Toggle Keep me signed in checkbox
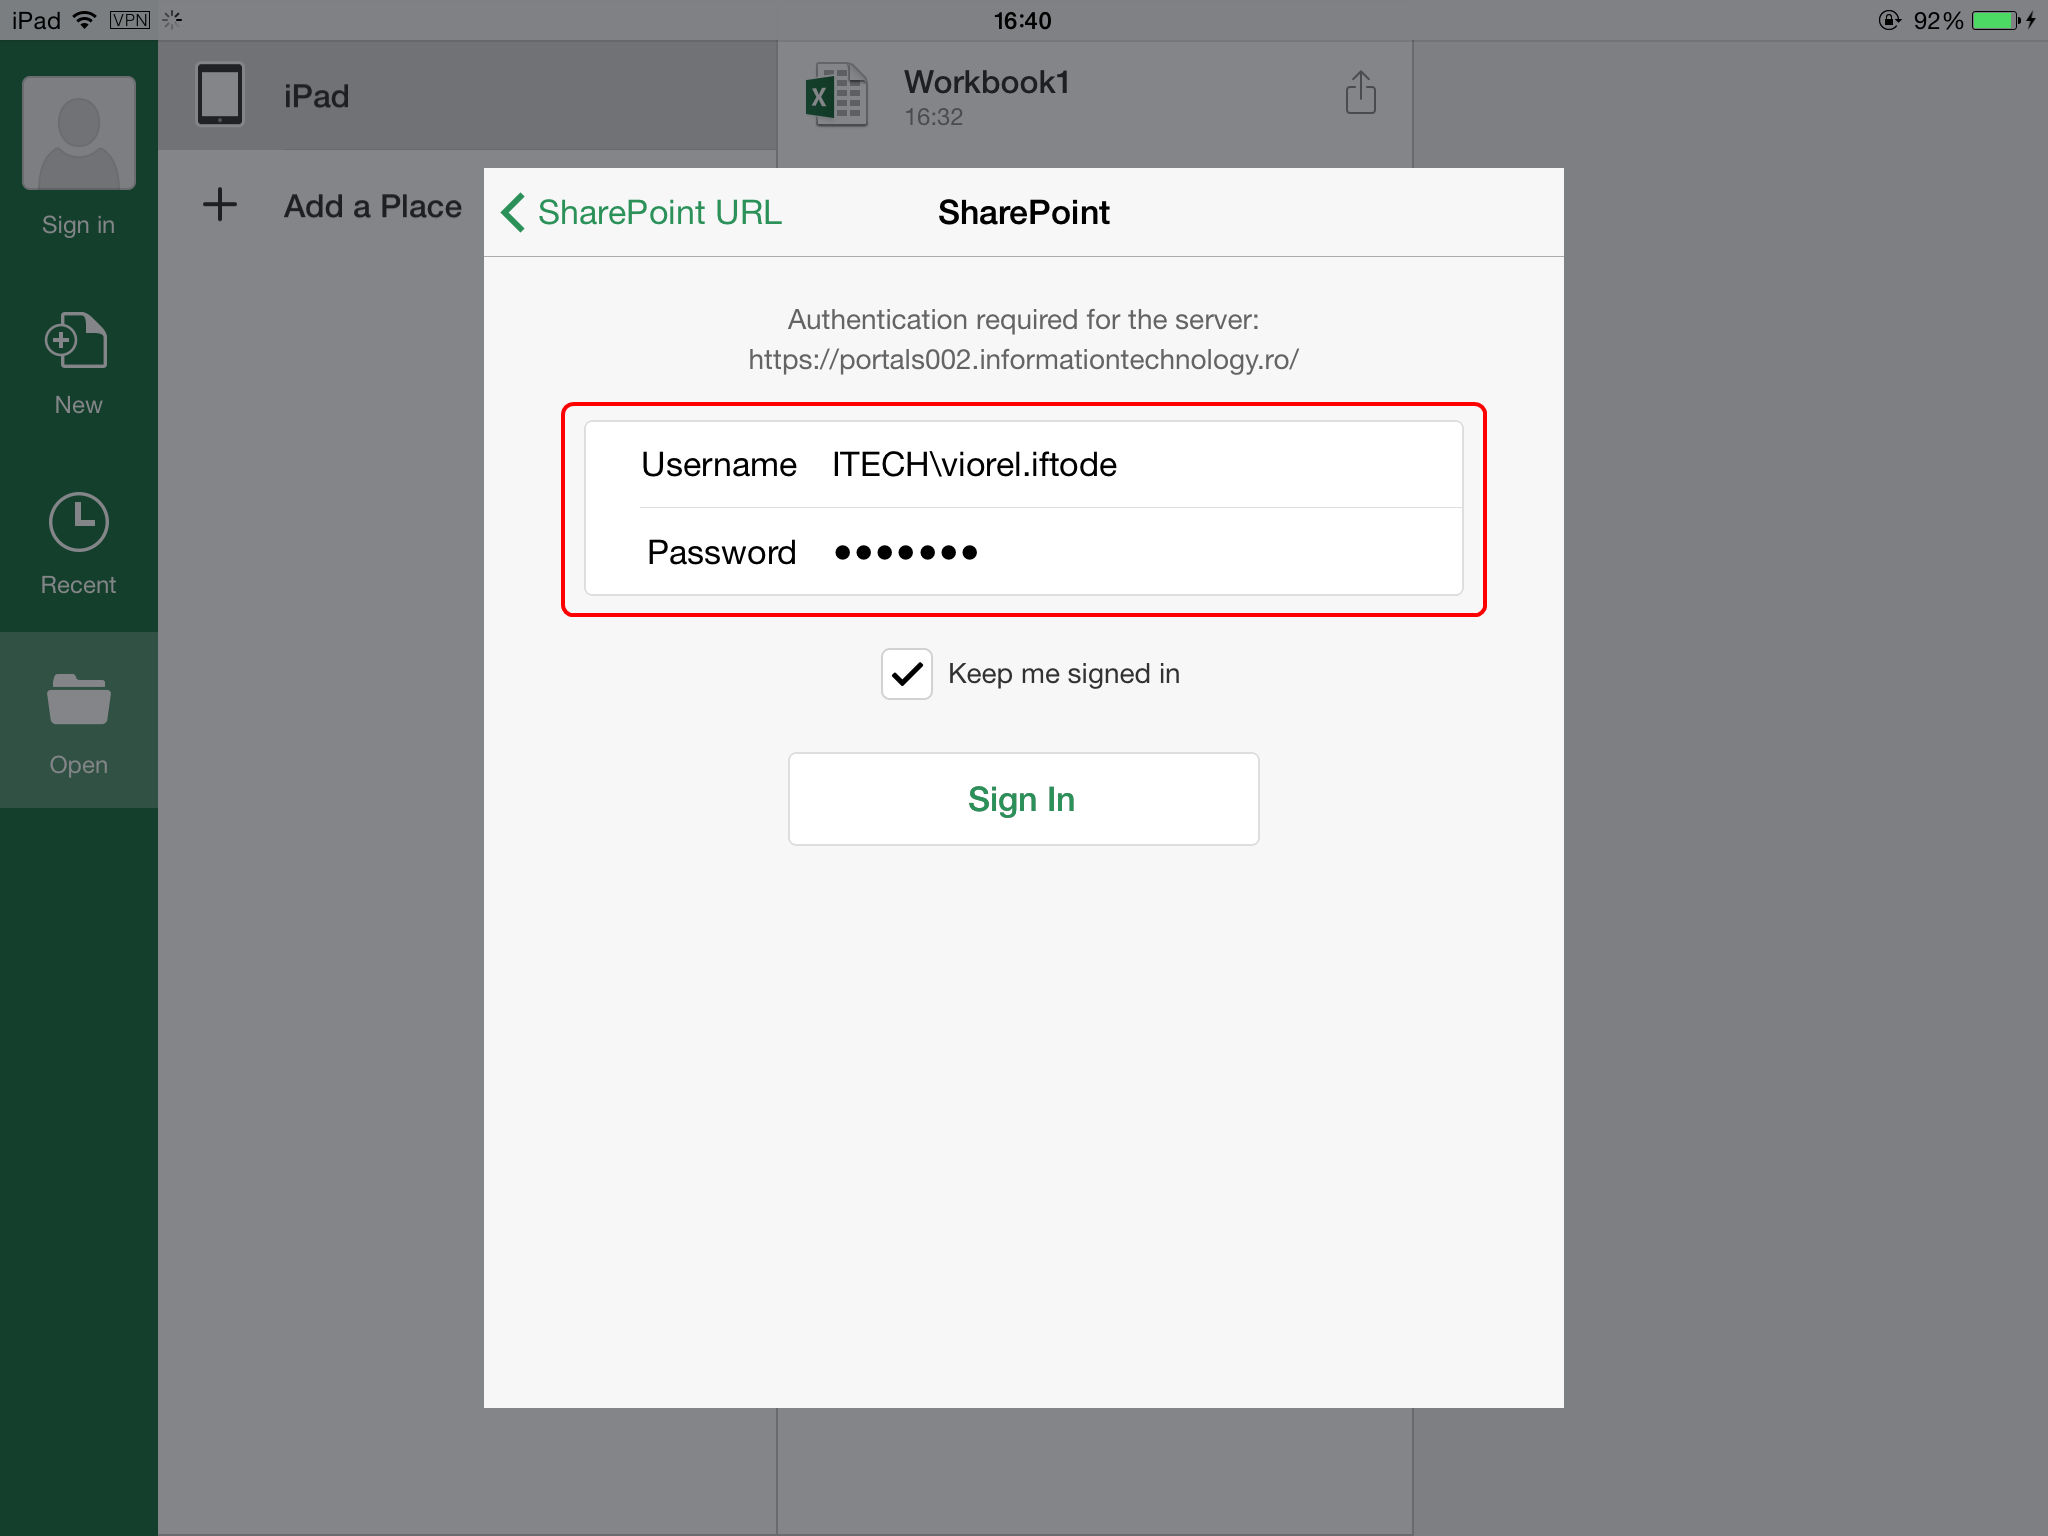This screenshot has width=2048, height=1536. pos(907,674)
